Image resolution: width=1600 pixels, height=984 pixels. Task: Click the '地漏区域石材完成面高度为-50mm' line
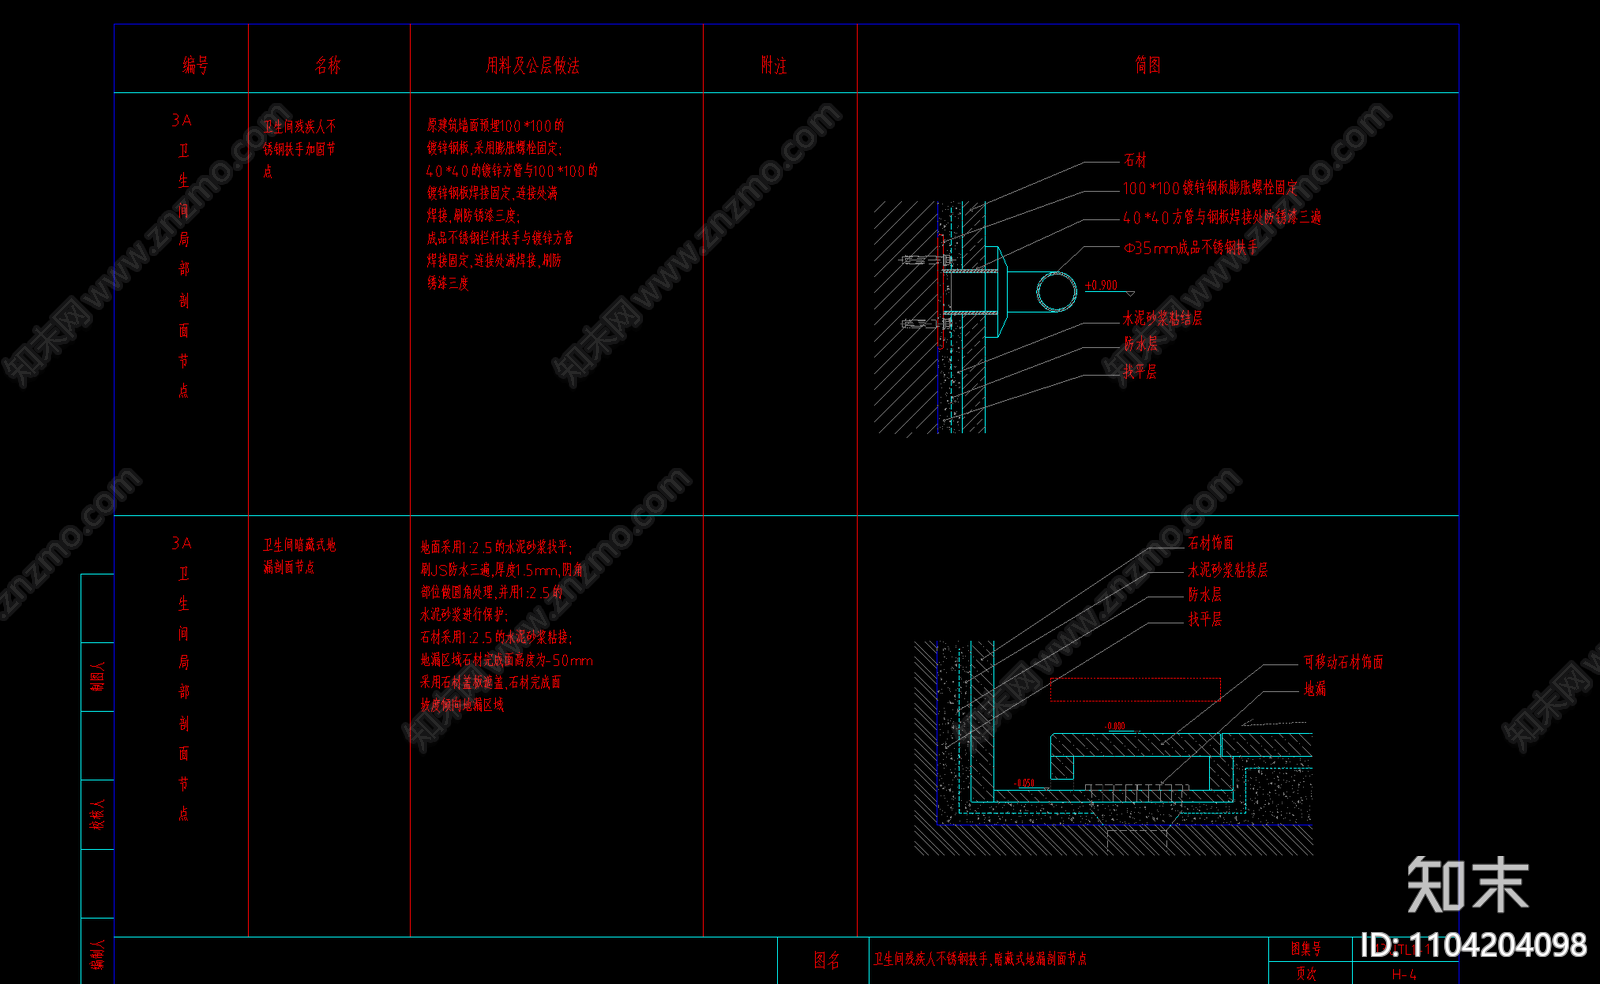click(x=507, y=660)
